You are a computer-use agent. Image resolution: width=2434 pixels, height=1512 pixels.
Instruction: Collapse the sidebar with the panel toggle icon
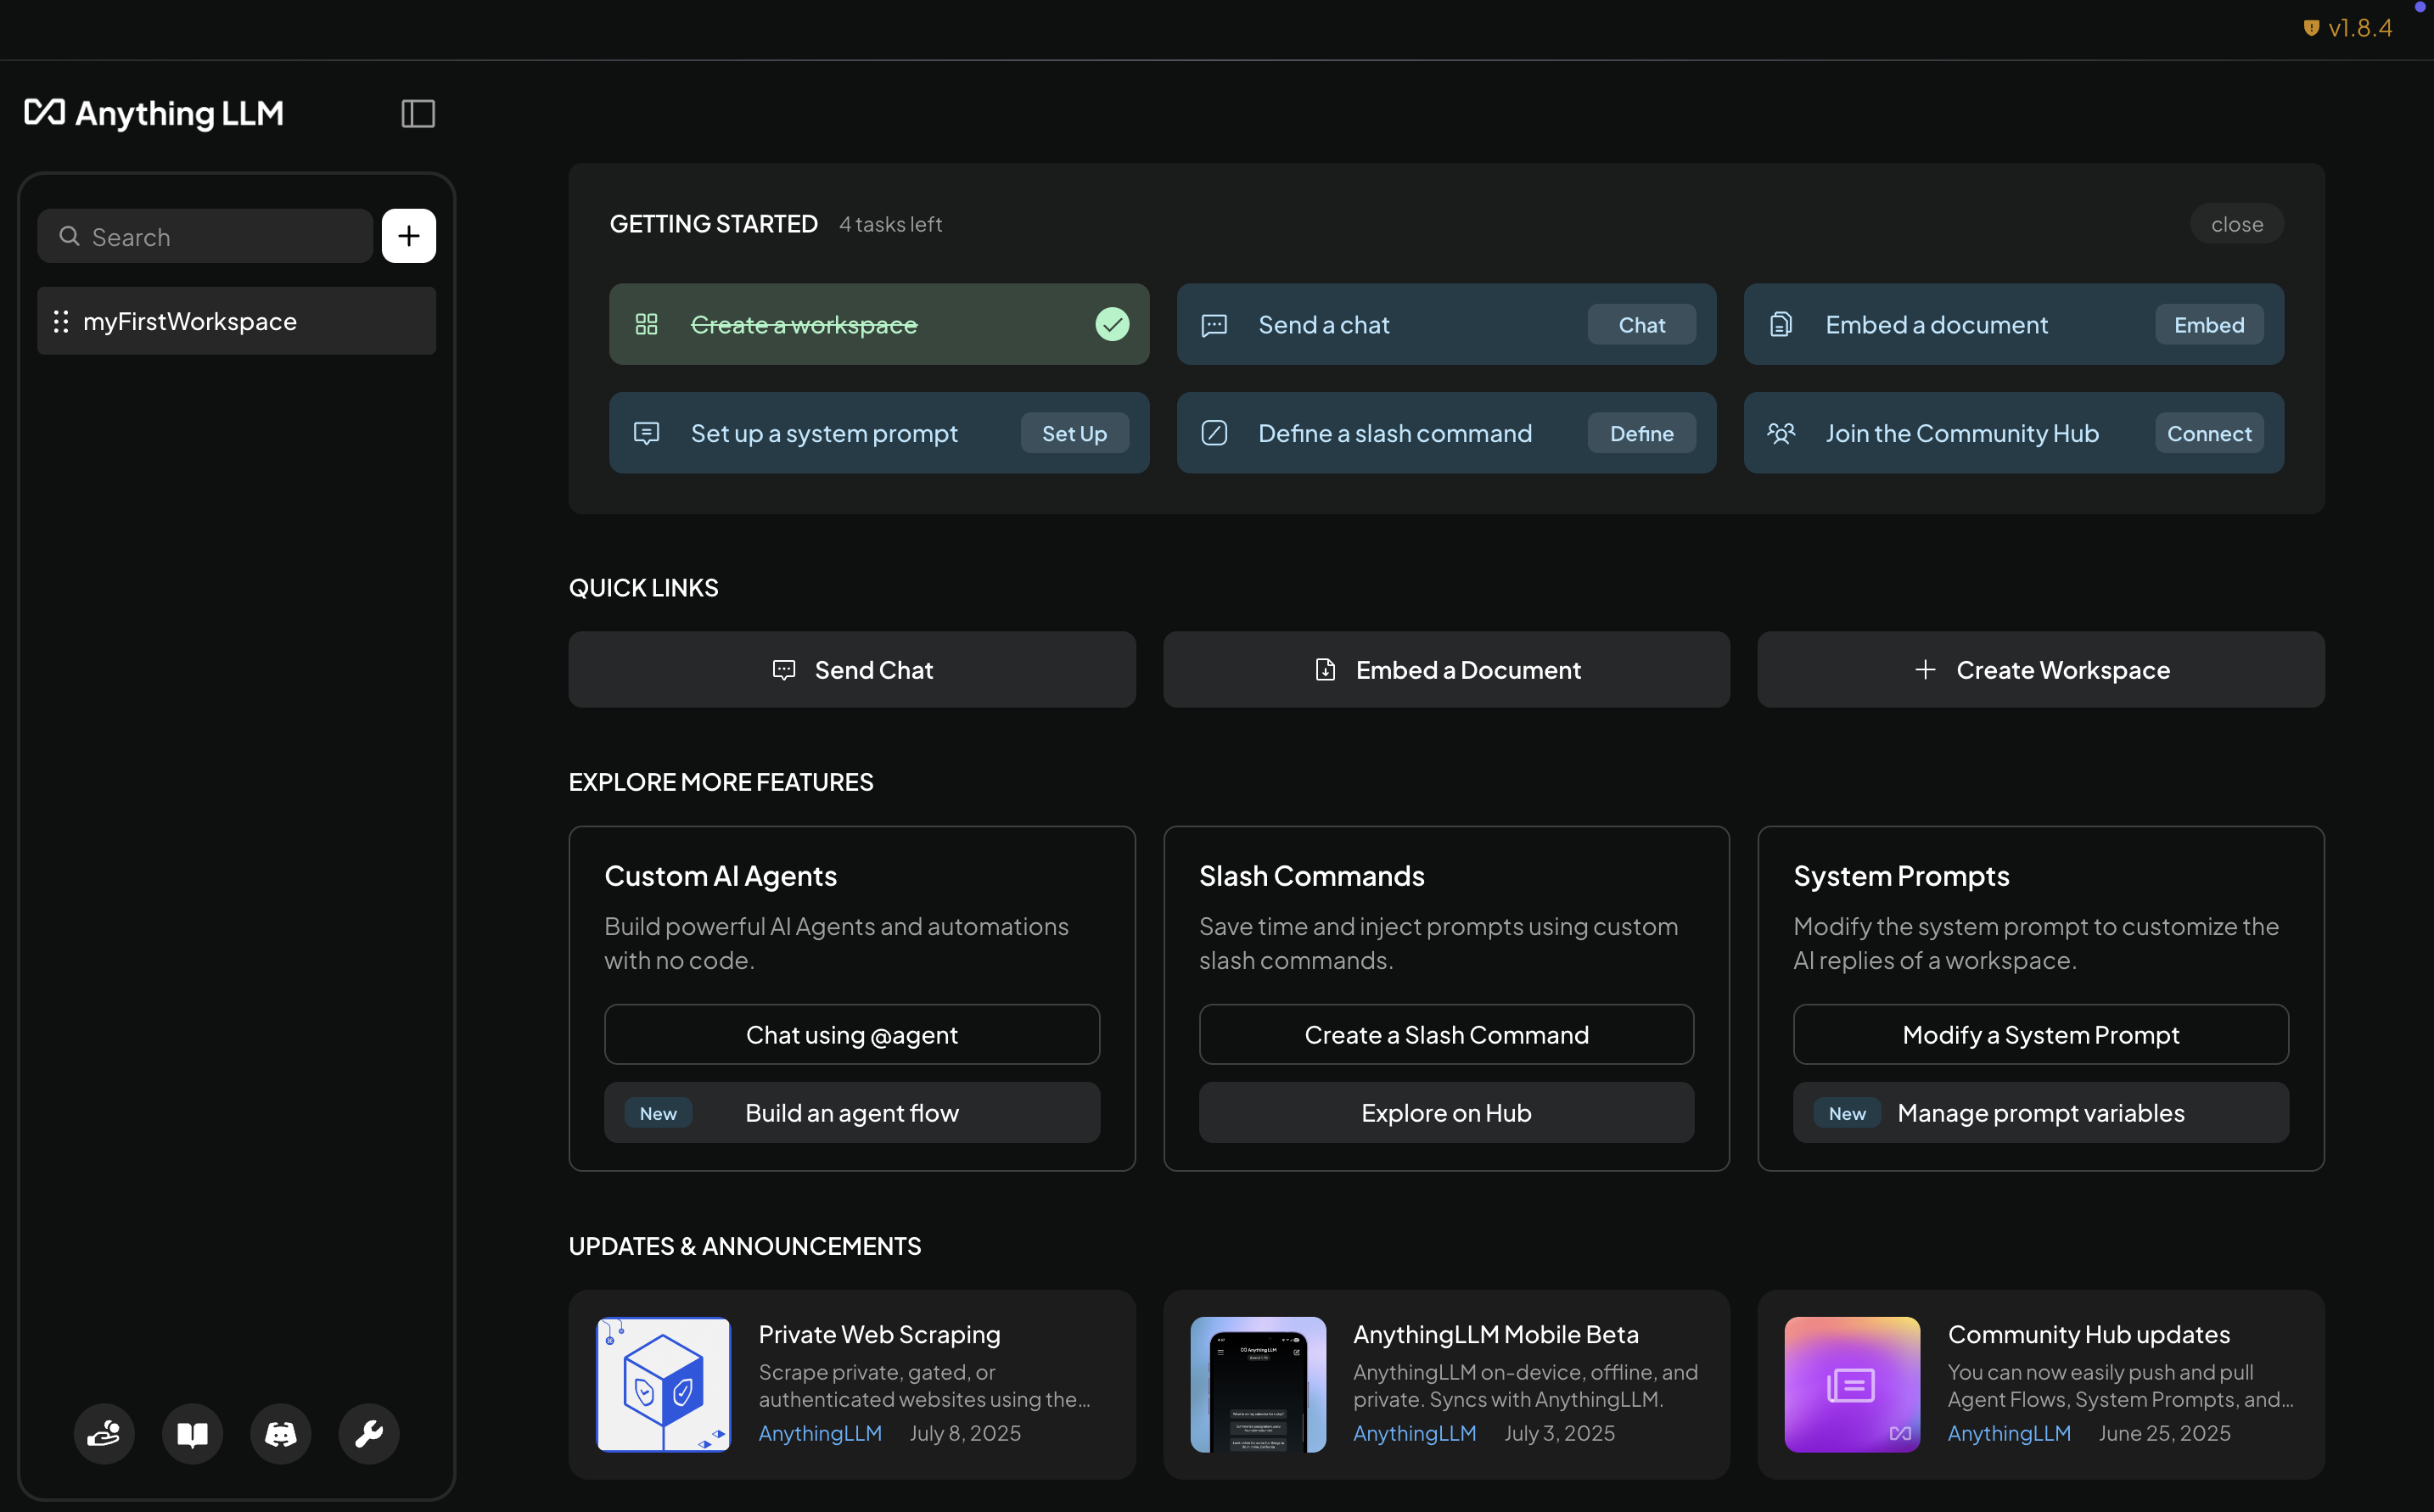[x=418, y=114]
